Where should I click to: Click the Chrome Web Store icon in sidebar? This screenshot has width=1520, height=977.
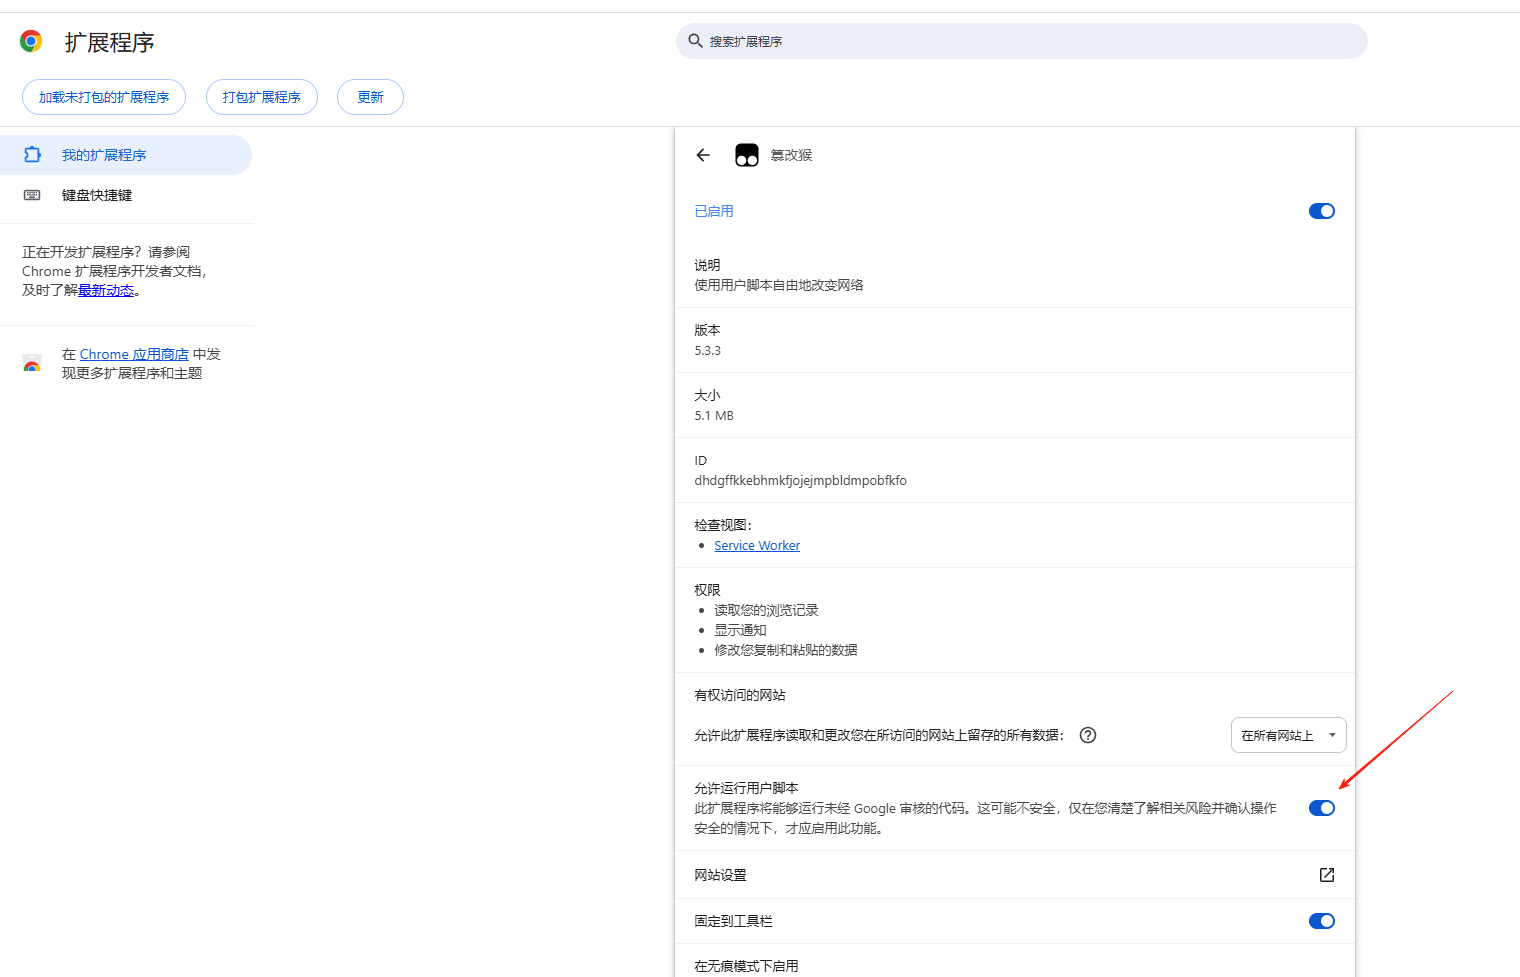[x=31, y=364]
